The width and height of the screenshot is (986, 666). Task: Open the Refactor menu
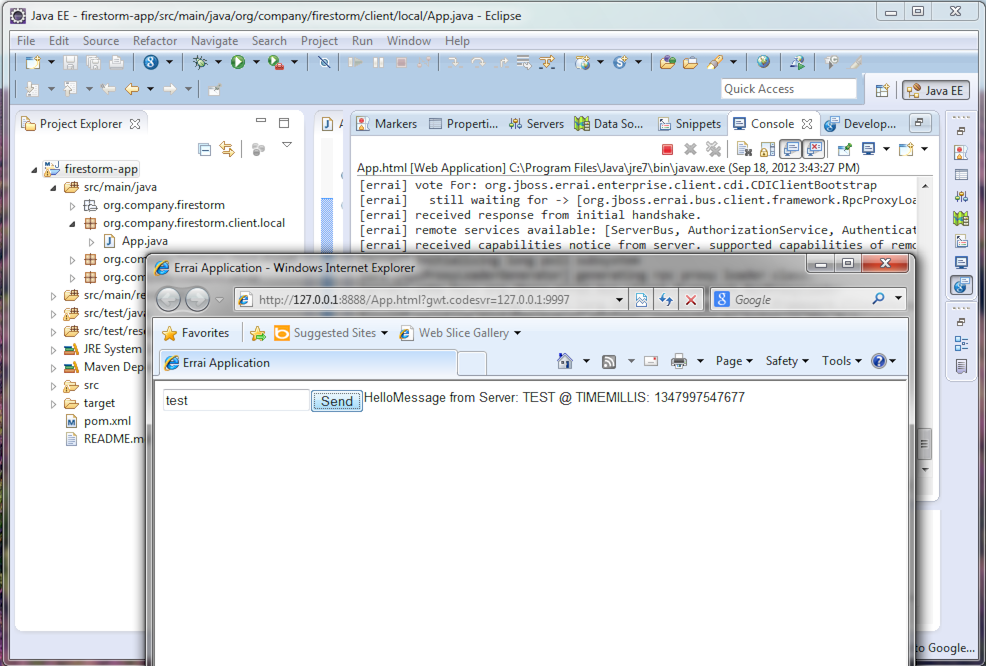tap(155, 41)
